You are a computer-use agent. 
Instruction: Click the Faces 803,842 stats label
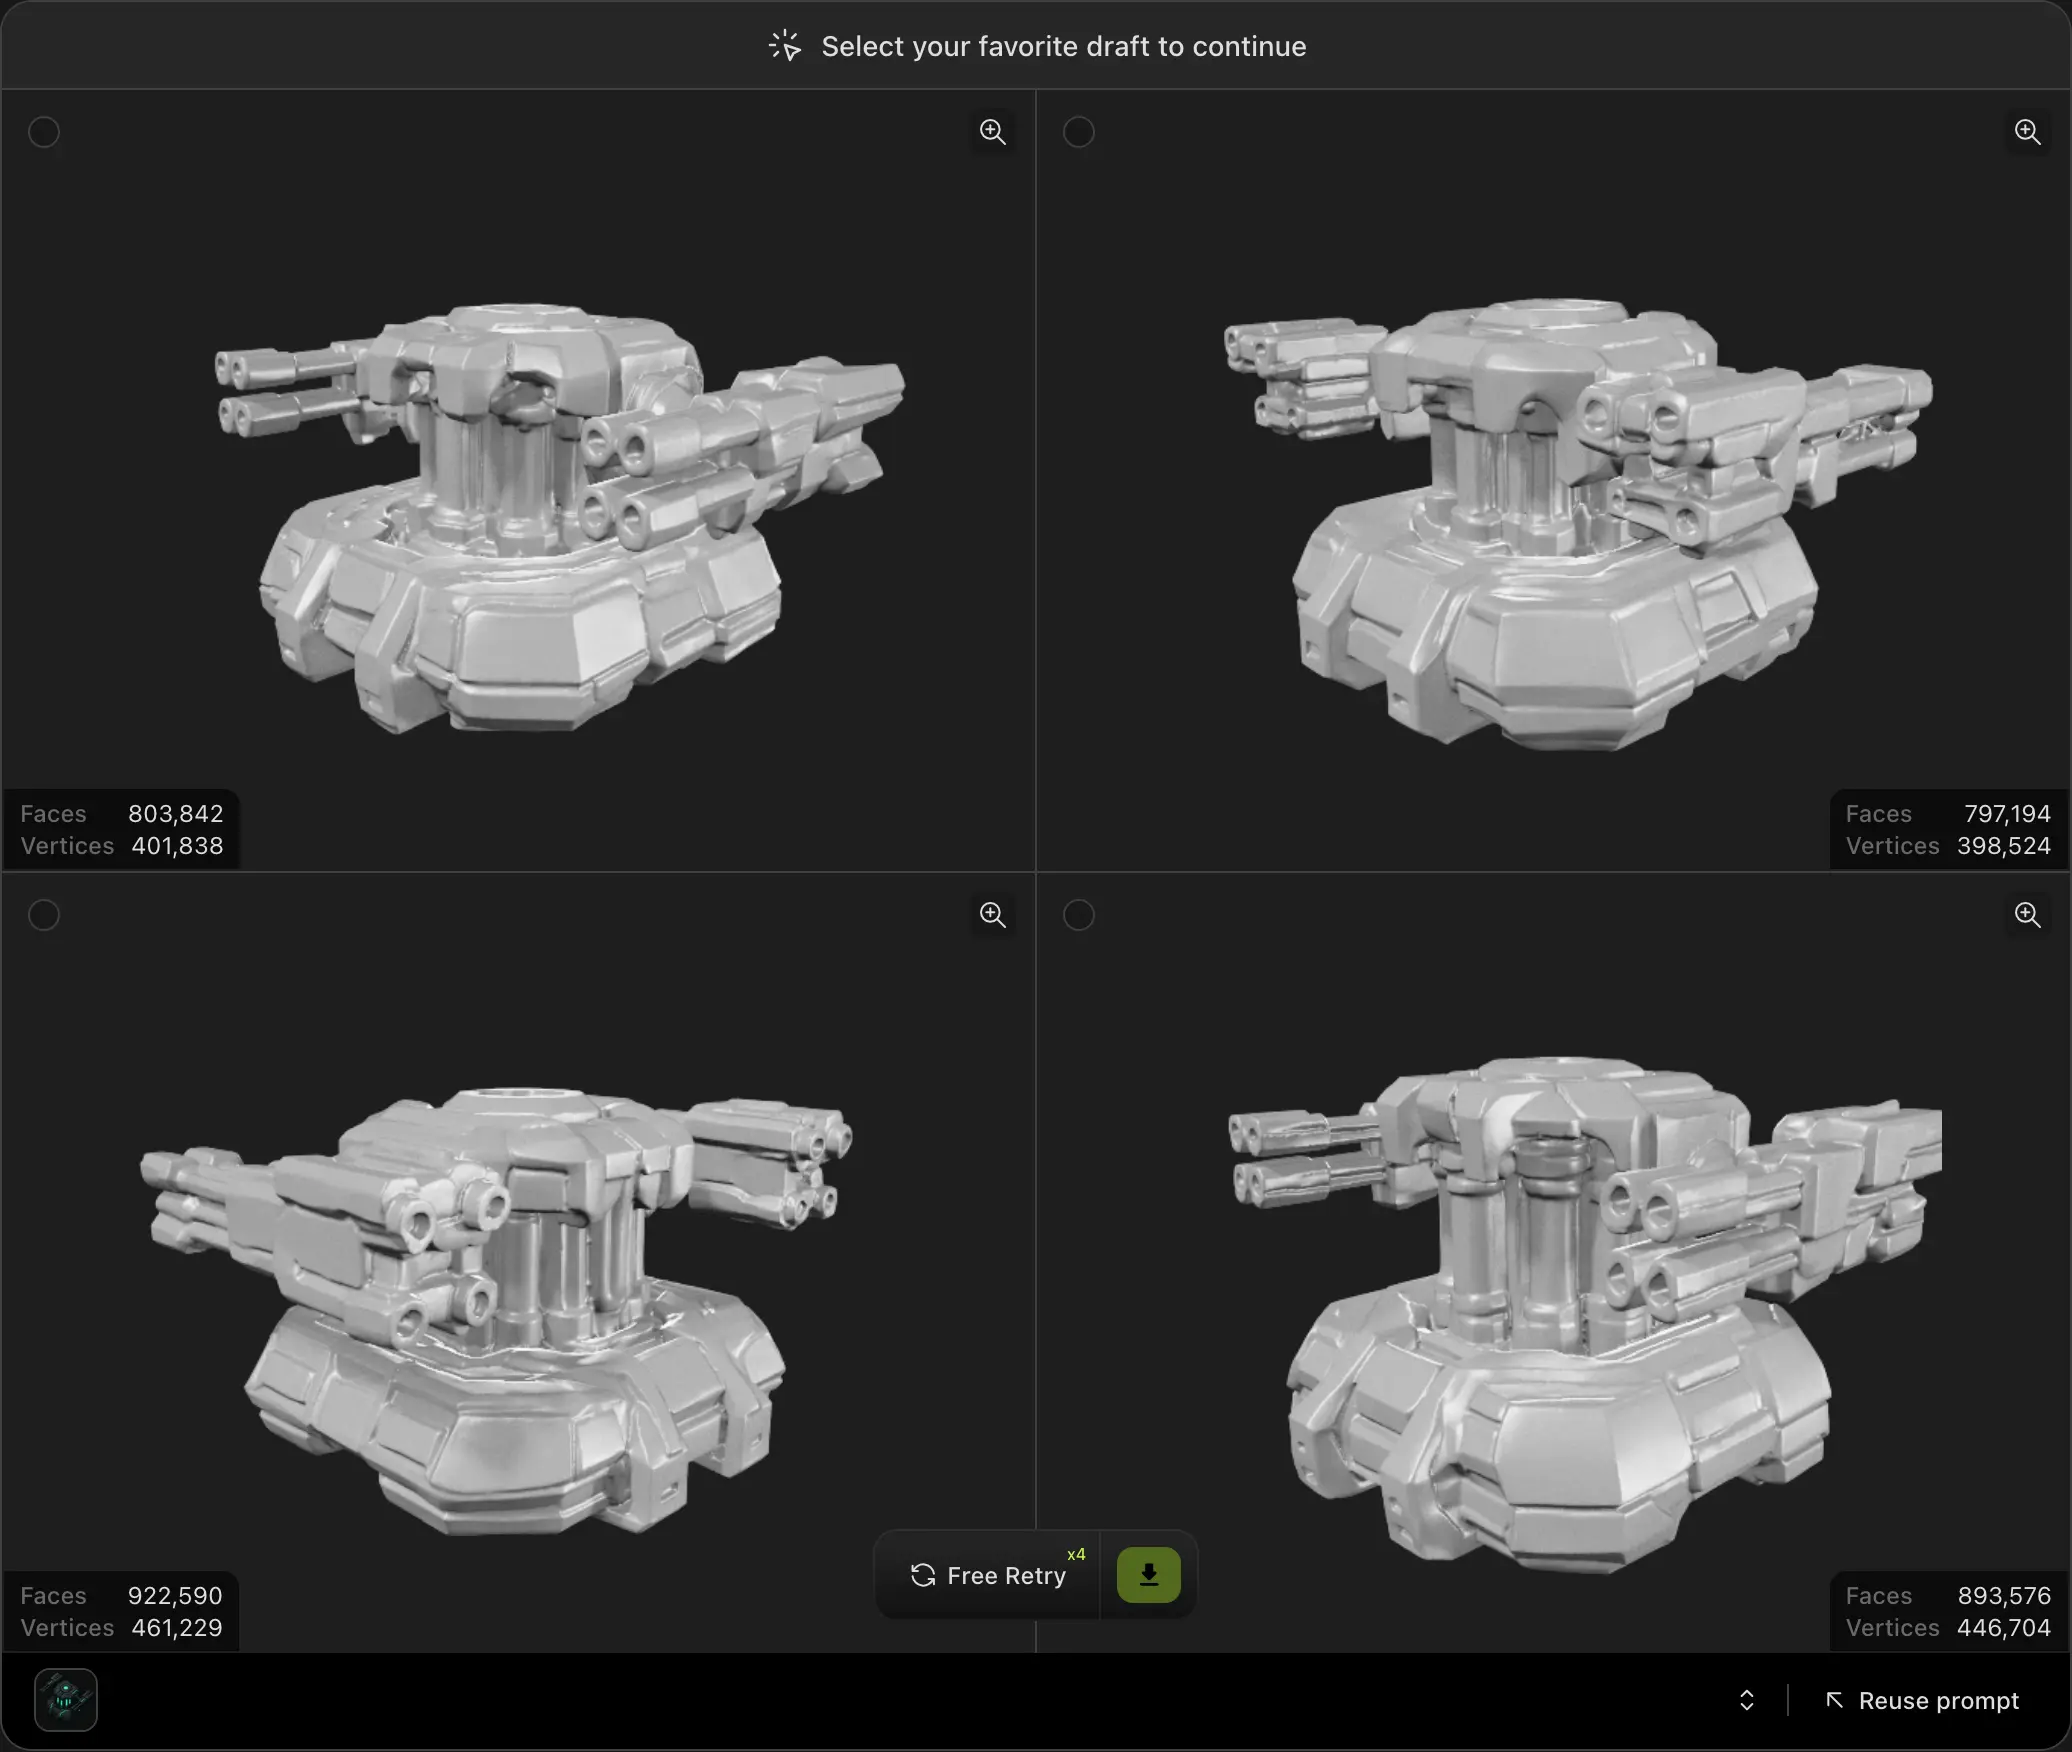pos(120,813)
